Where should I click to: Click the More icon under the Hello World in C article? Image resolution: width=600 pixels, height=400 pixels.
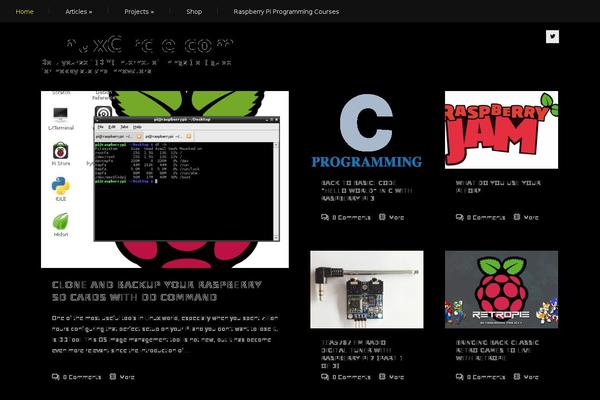coord(382,217)
